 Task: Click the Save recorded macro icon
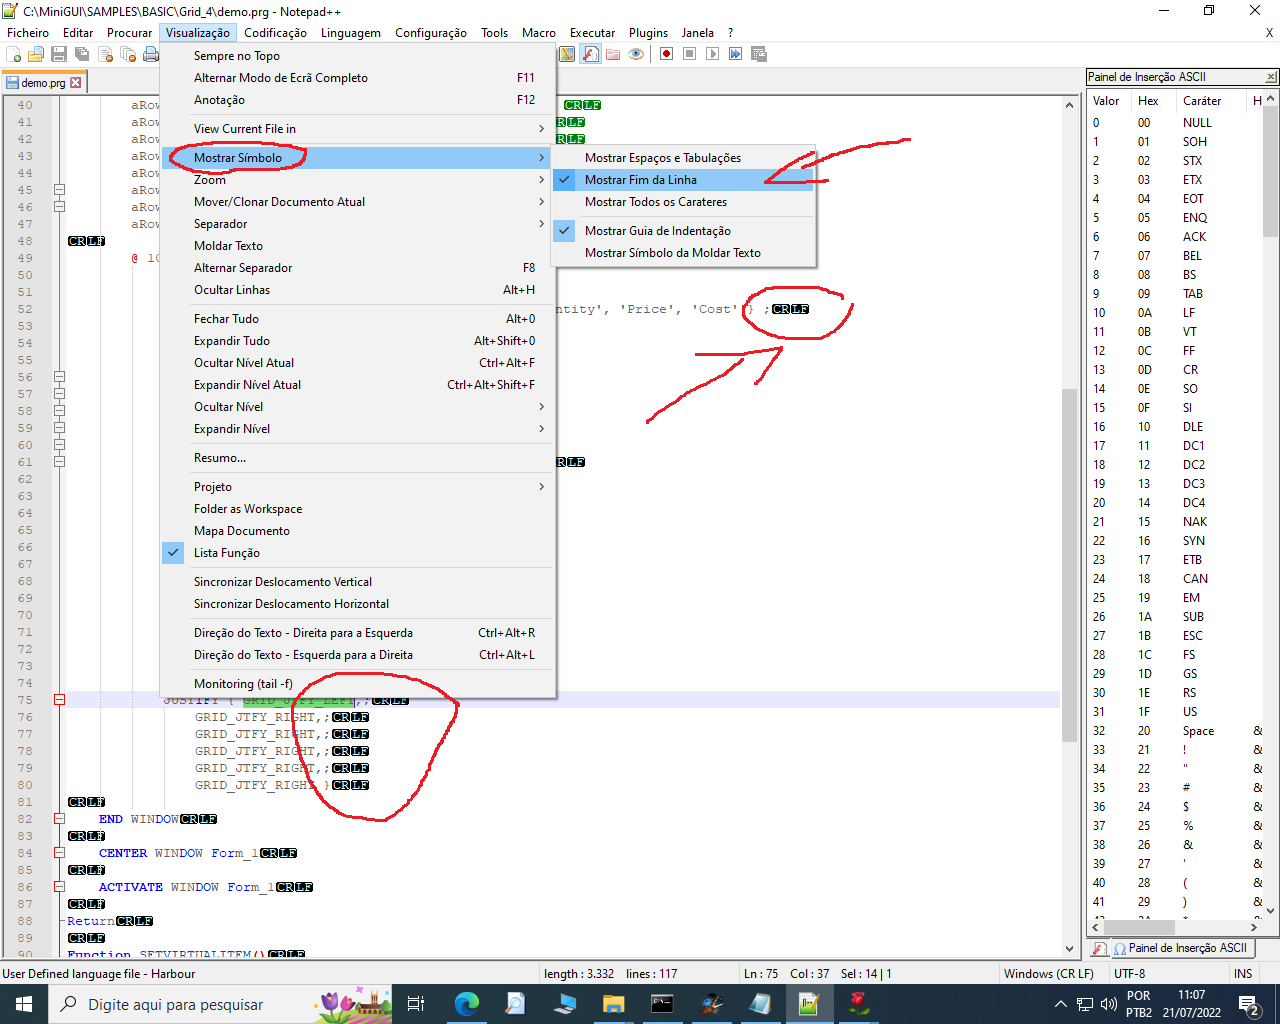point(758,54)
